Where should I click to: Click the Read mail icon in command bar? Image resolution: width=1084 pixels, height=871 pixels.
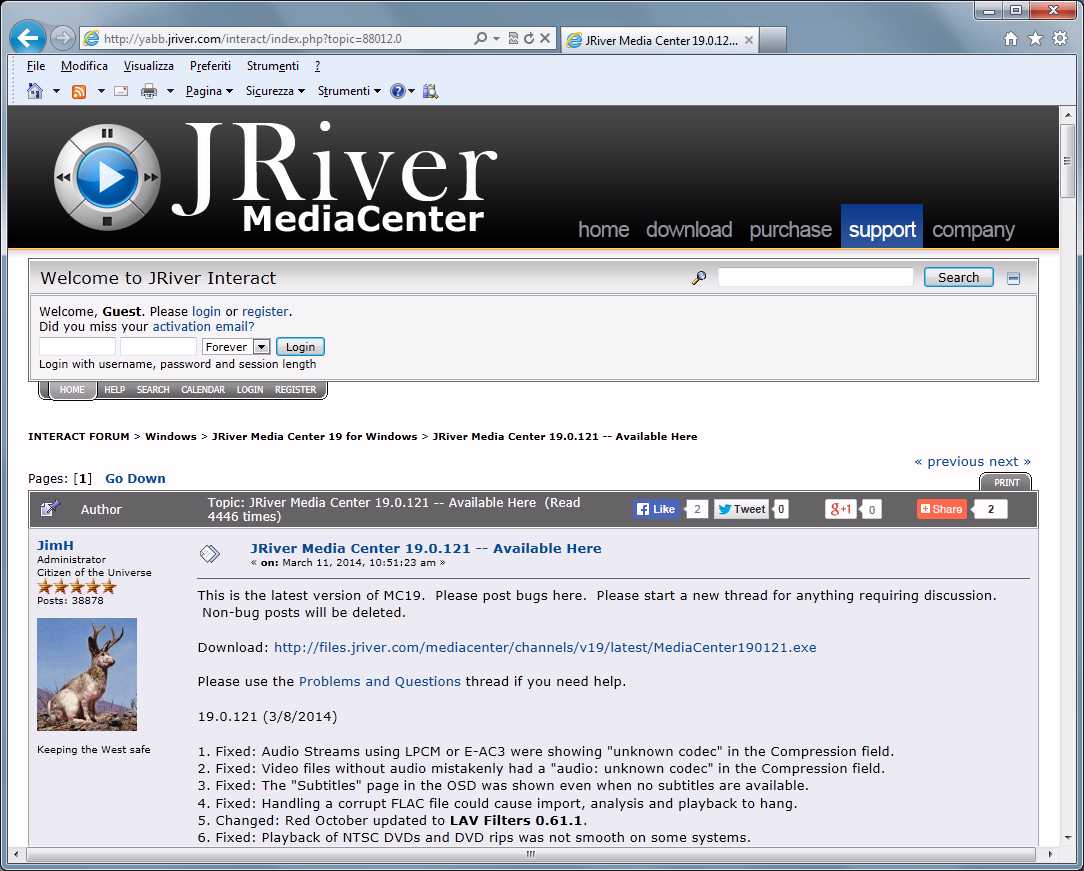pyautogui.click(x=121, y=91)
